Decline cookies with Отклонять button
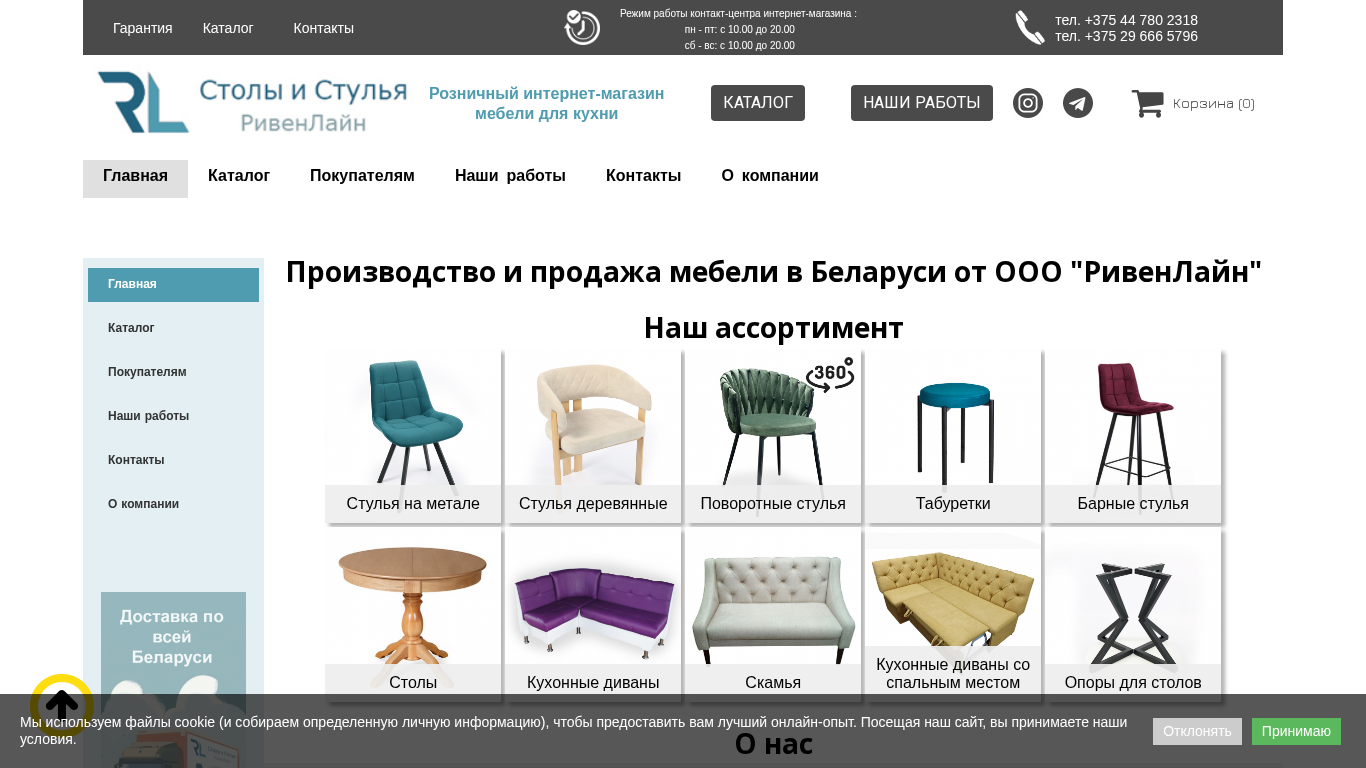Screen dimensions: 1366x768 tap(1197, 731)
